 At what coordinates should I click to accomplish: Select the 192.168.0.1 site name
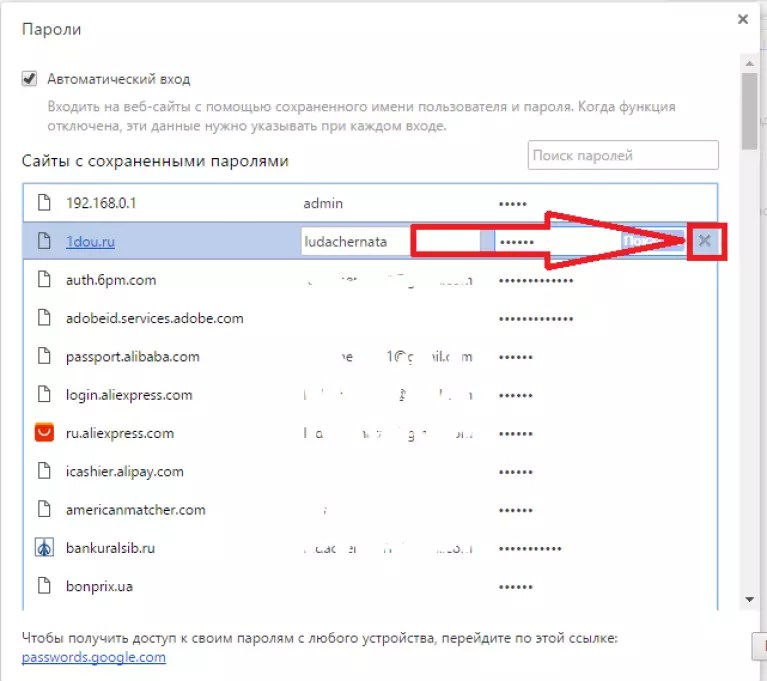click(101, 203)
